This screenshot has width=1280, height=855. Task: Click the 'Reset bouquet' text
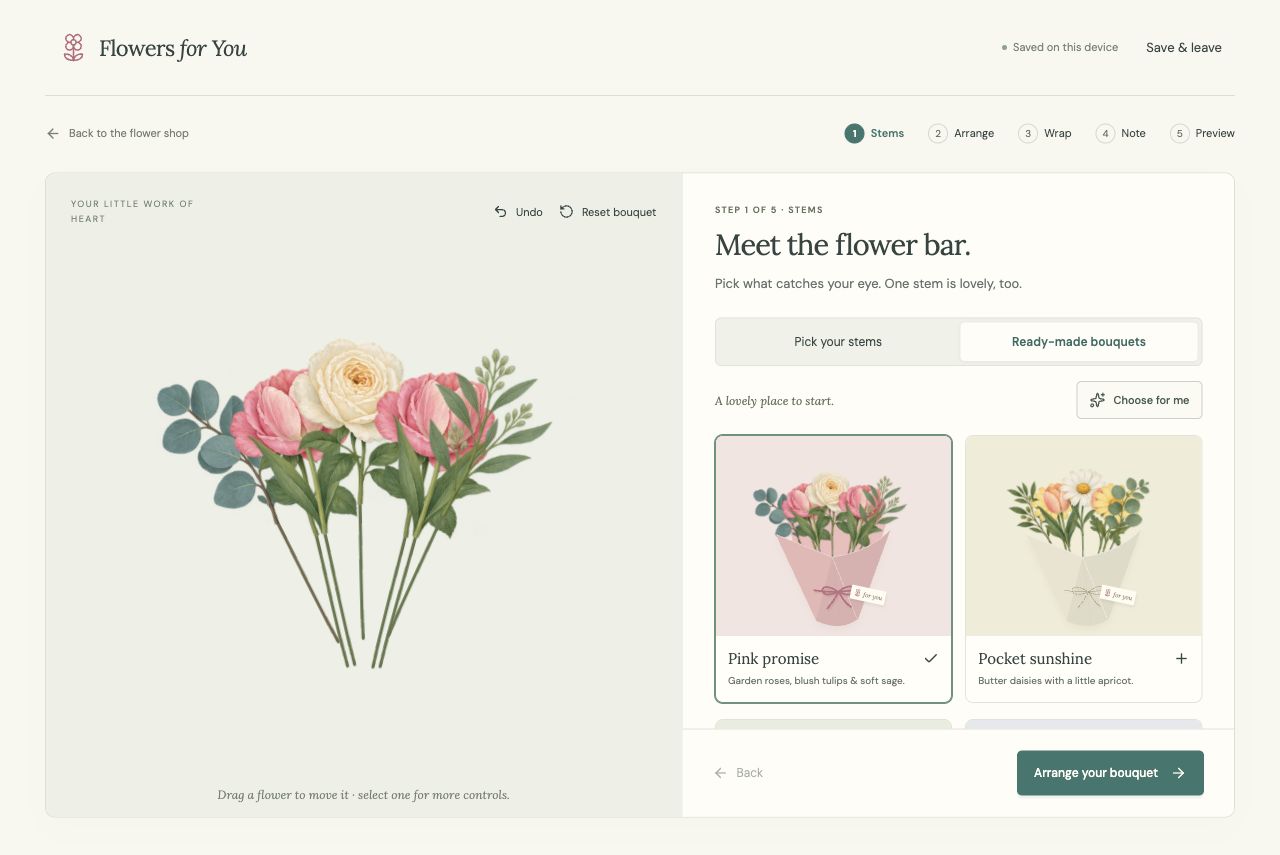pos(619,212)
